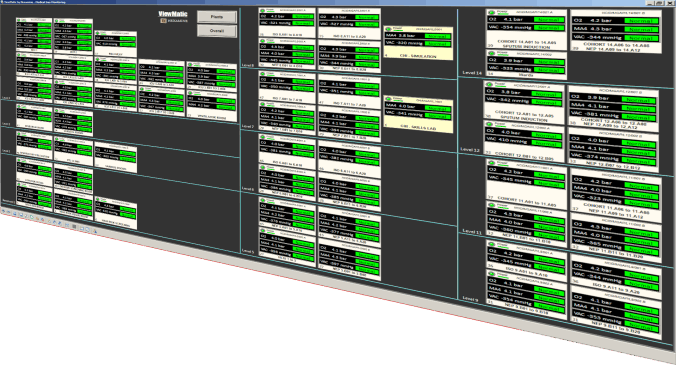Select the Level 9 floor label

[x=470, y=298]
